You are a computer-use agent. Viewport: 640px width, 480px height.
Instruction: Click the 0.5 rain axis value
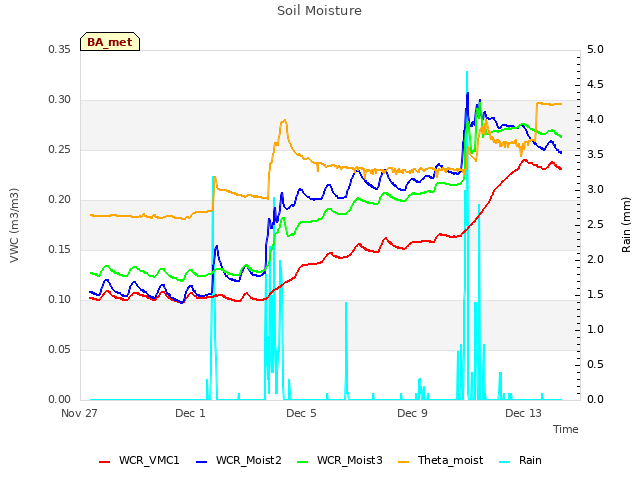[x=595, y=365]
